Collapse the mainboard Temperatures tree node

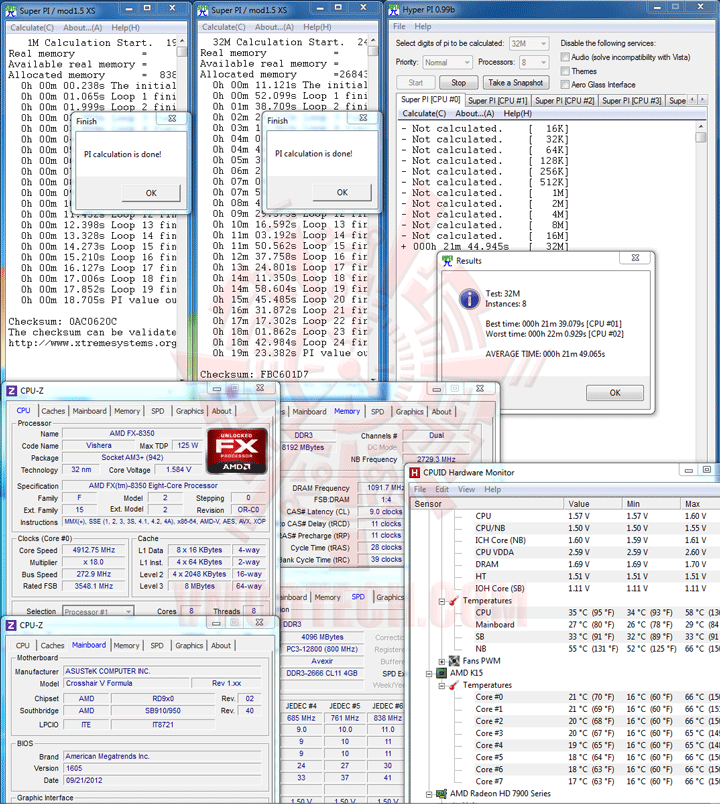point(442,601)
